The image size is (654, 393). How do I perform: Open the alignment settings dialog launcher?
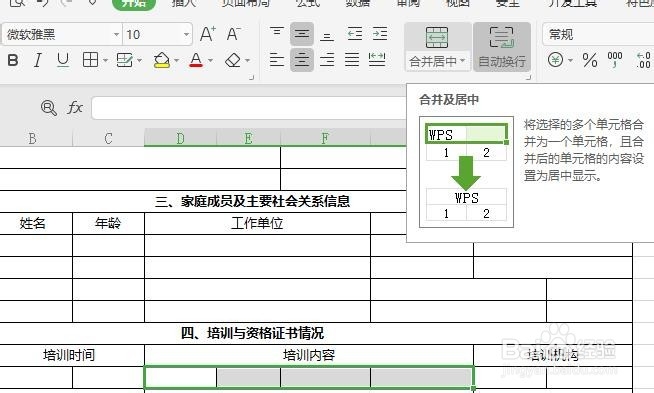(528, 78)
